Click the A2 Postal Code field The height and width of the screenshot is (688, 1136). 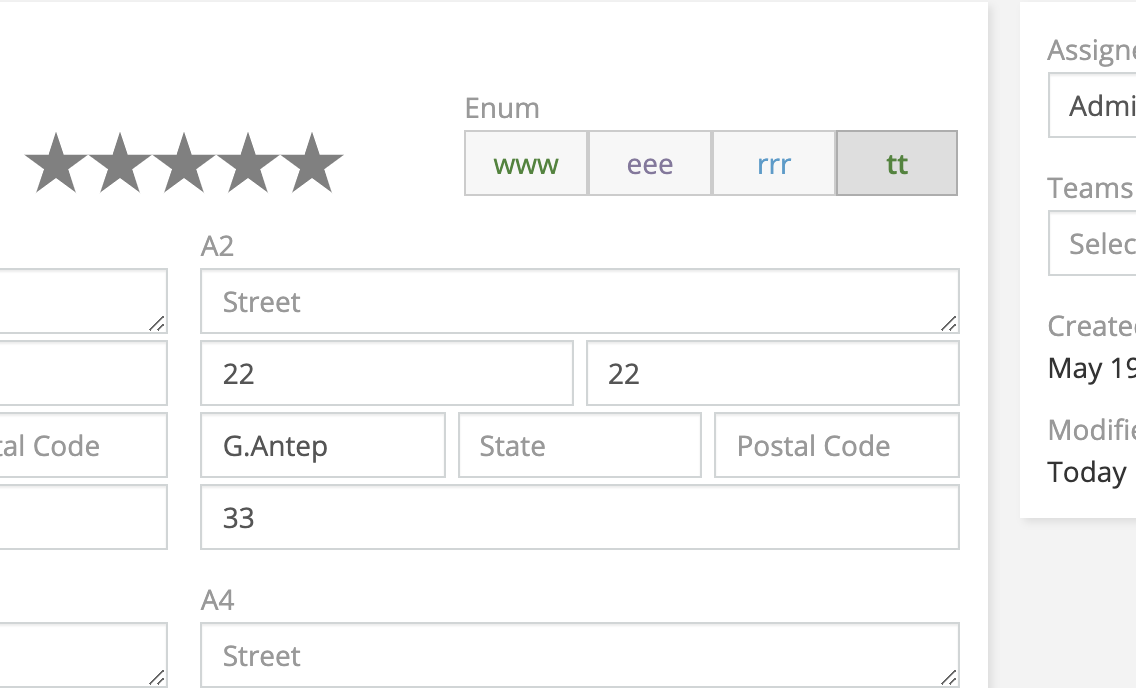(x=837, y=445)
